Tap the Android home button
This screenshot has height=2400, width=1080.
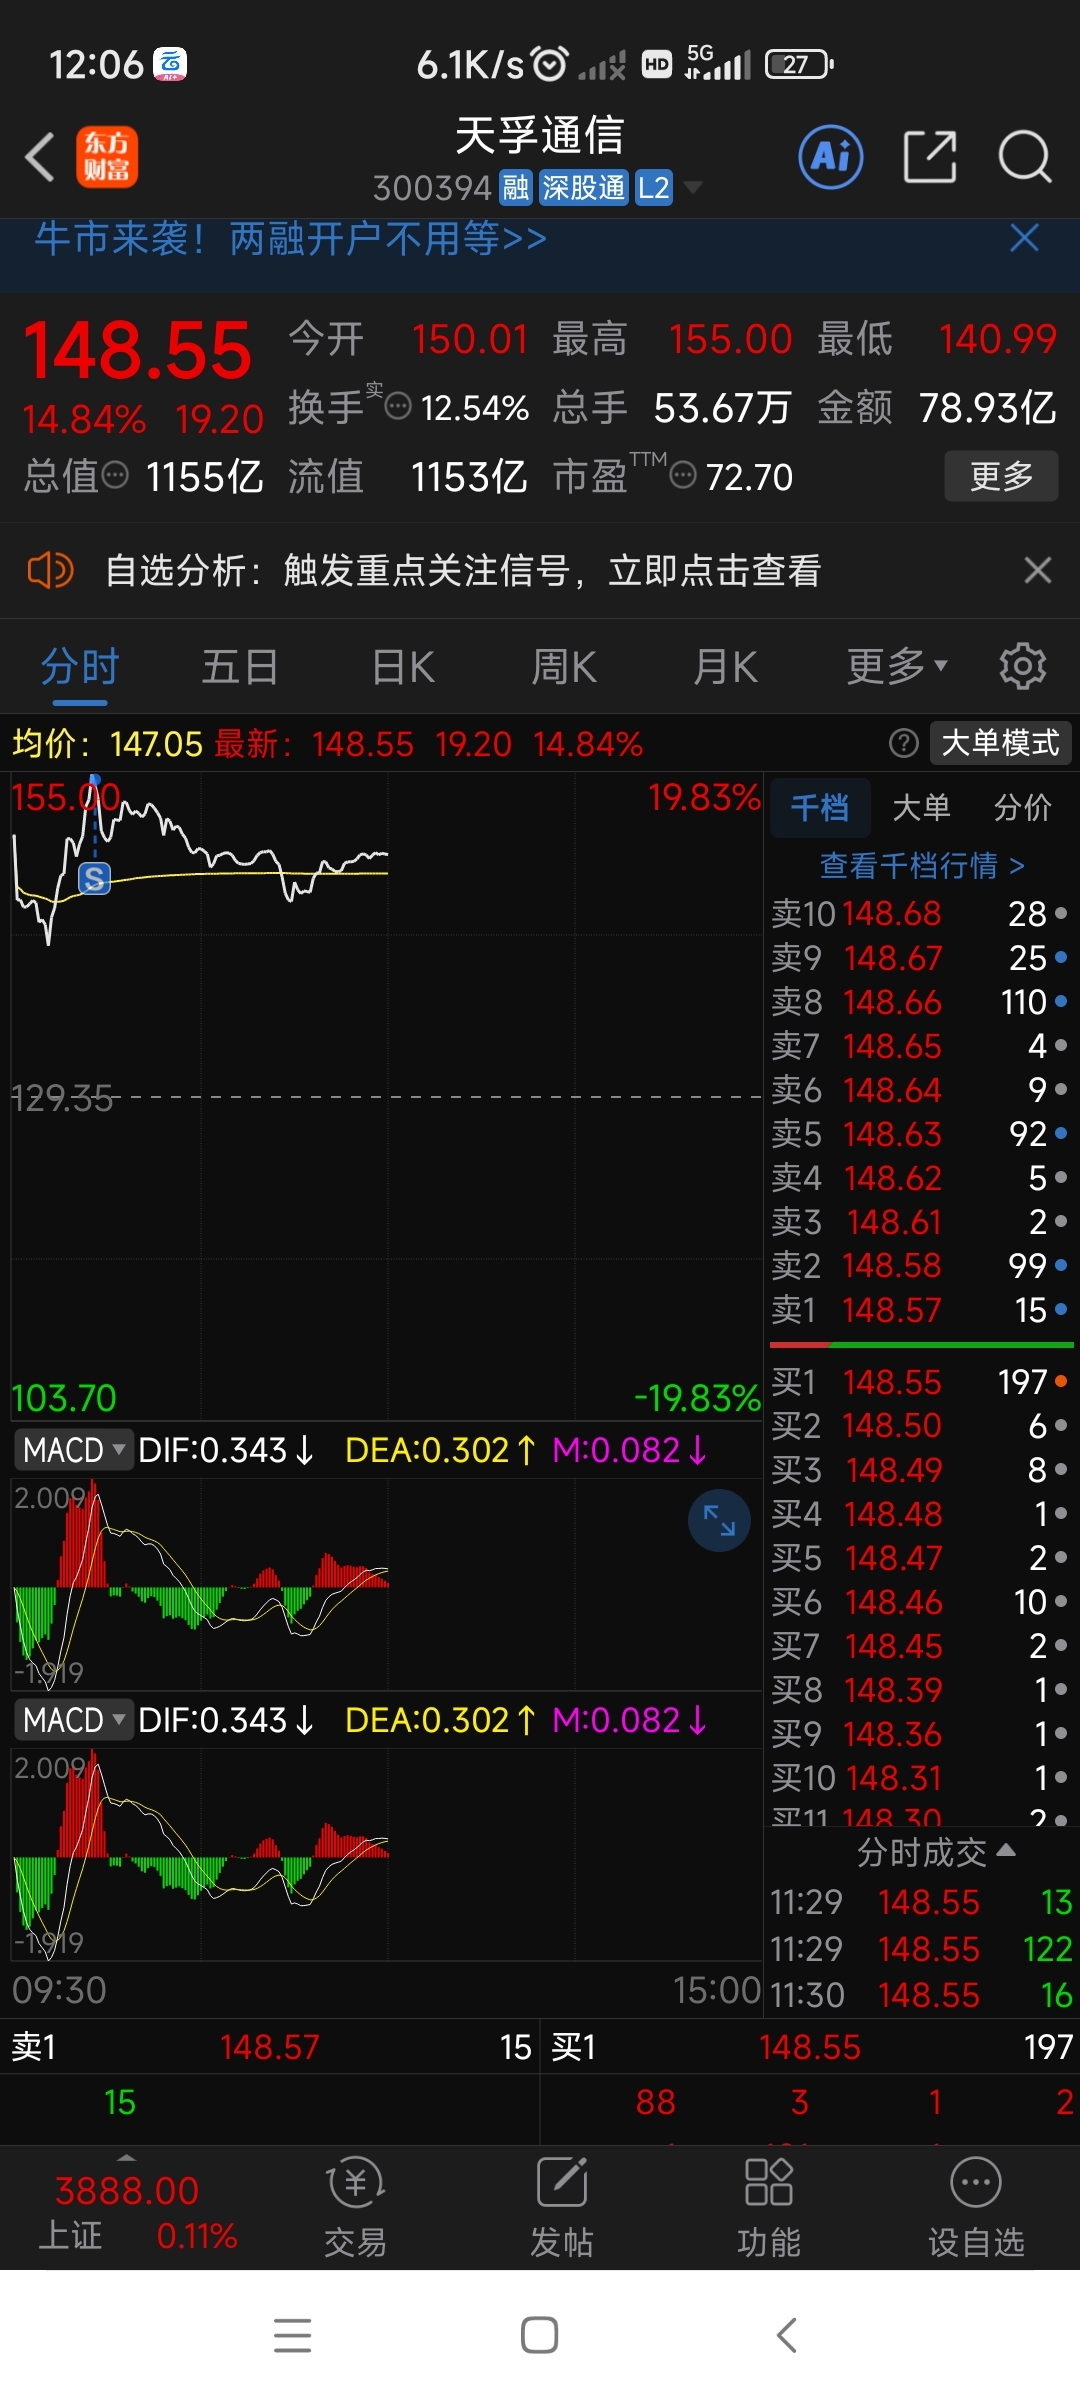click(x=539, y=2335)
